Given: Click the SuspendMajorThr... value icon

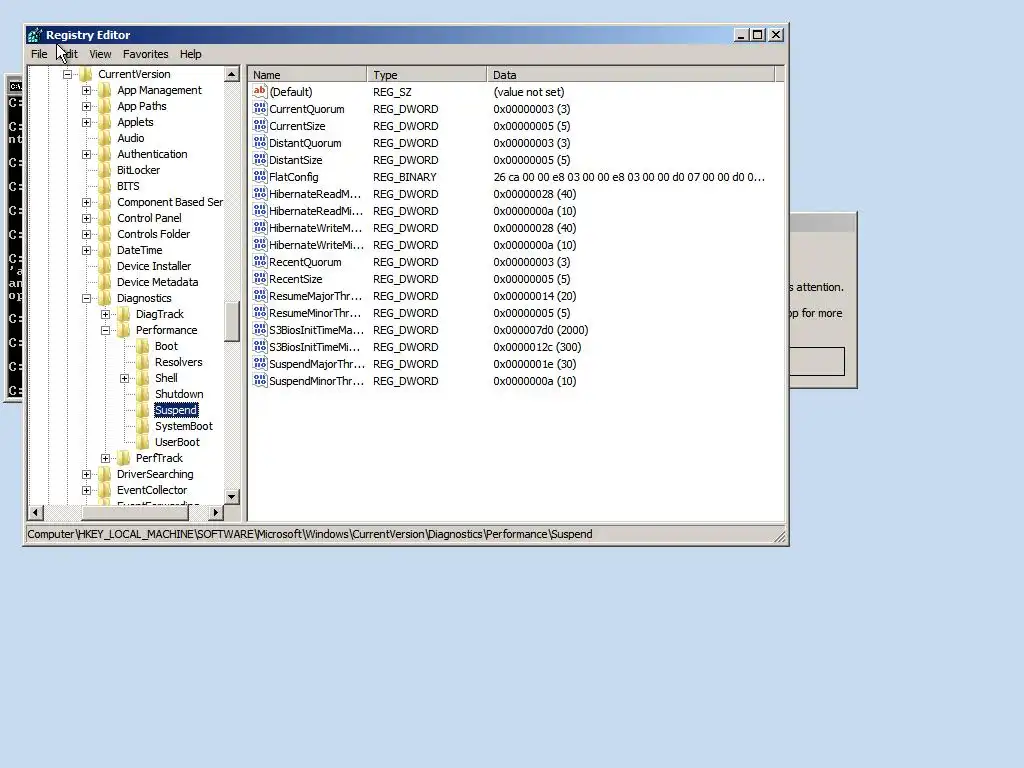Looking at the screenshot, I should coord(260,363).
